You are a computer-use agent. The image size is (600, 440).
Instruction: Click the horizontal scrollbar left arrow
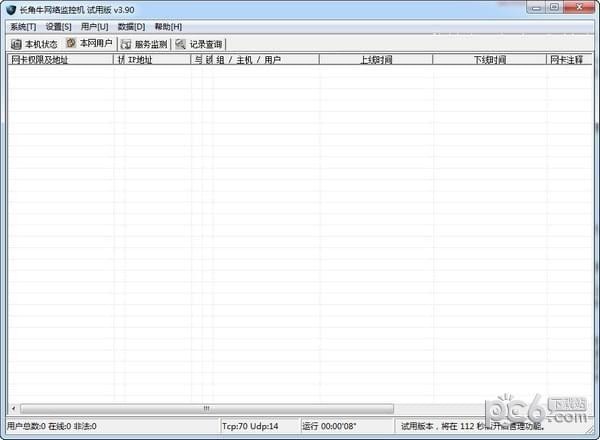click(x=14, y=409)
